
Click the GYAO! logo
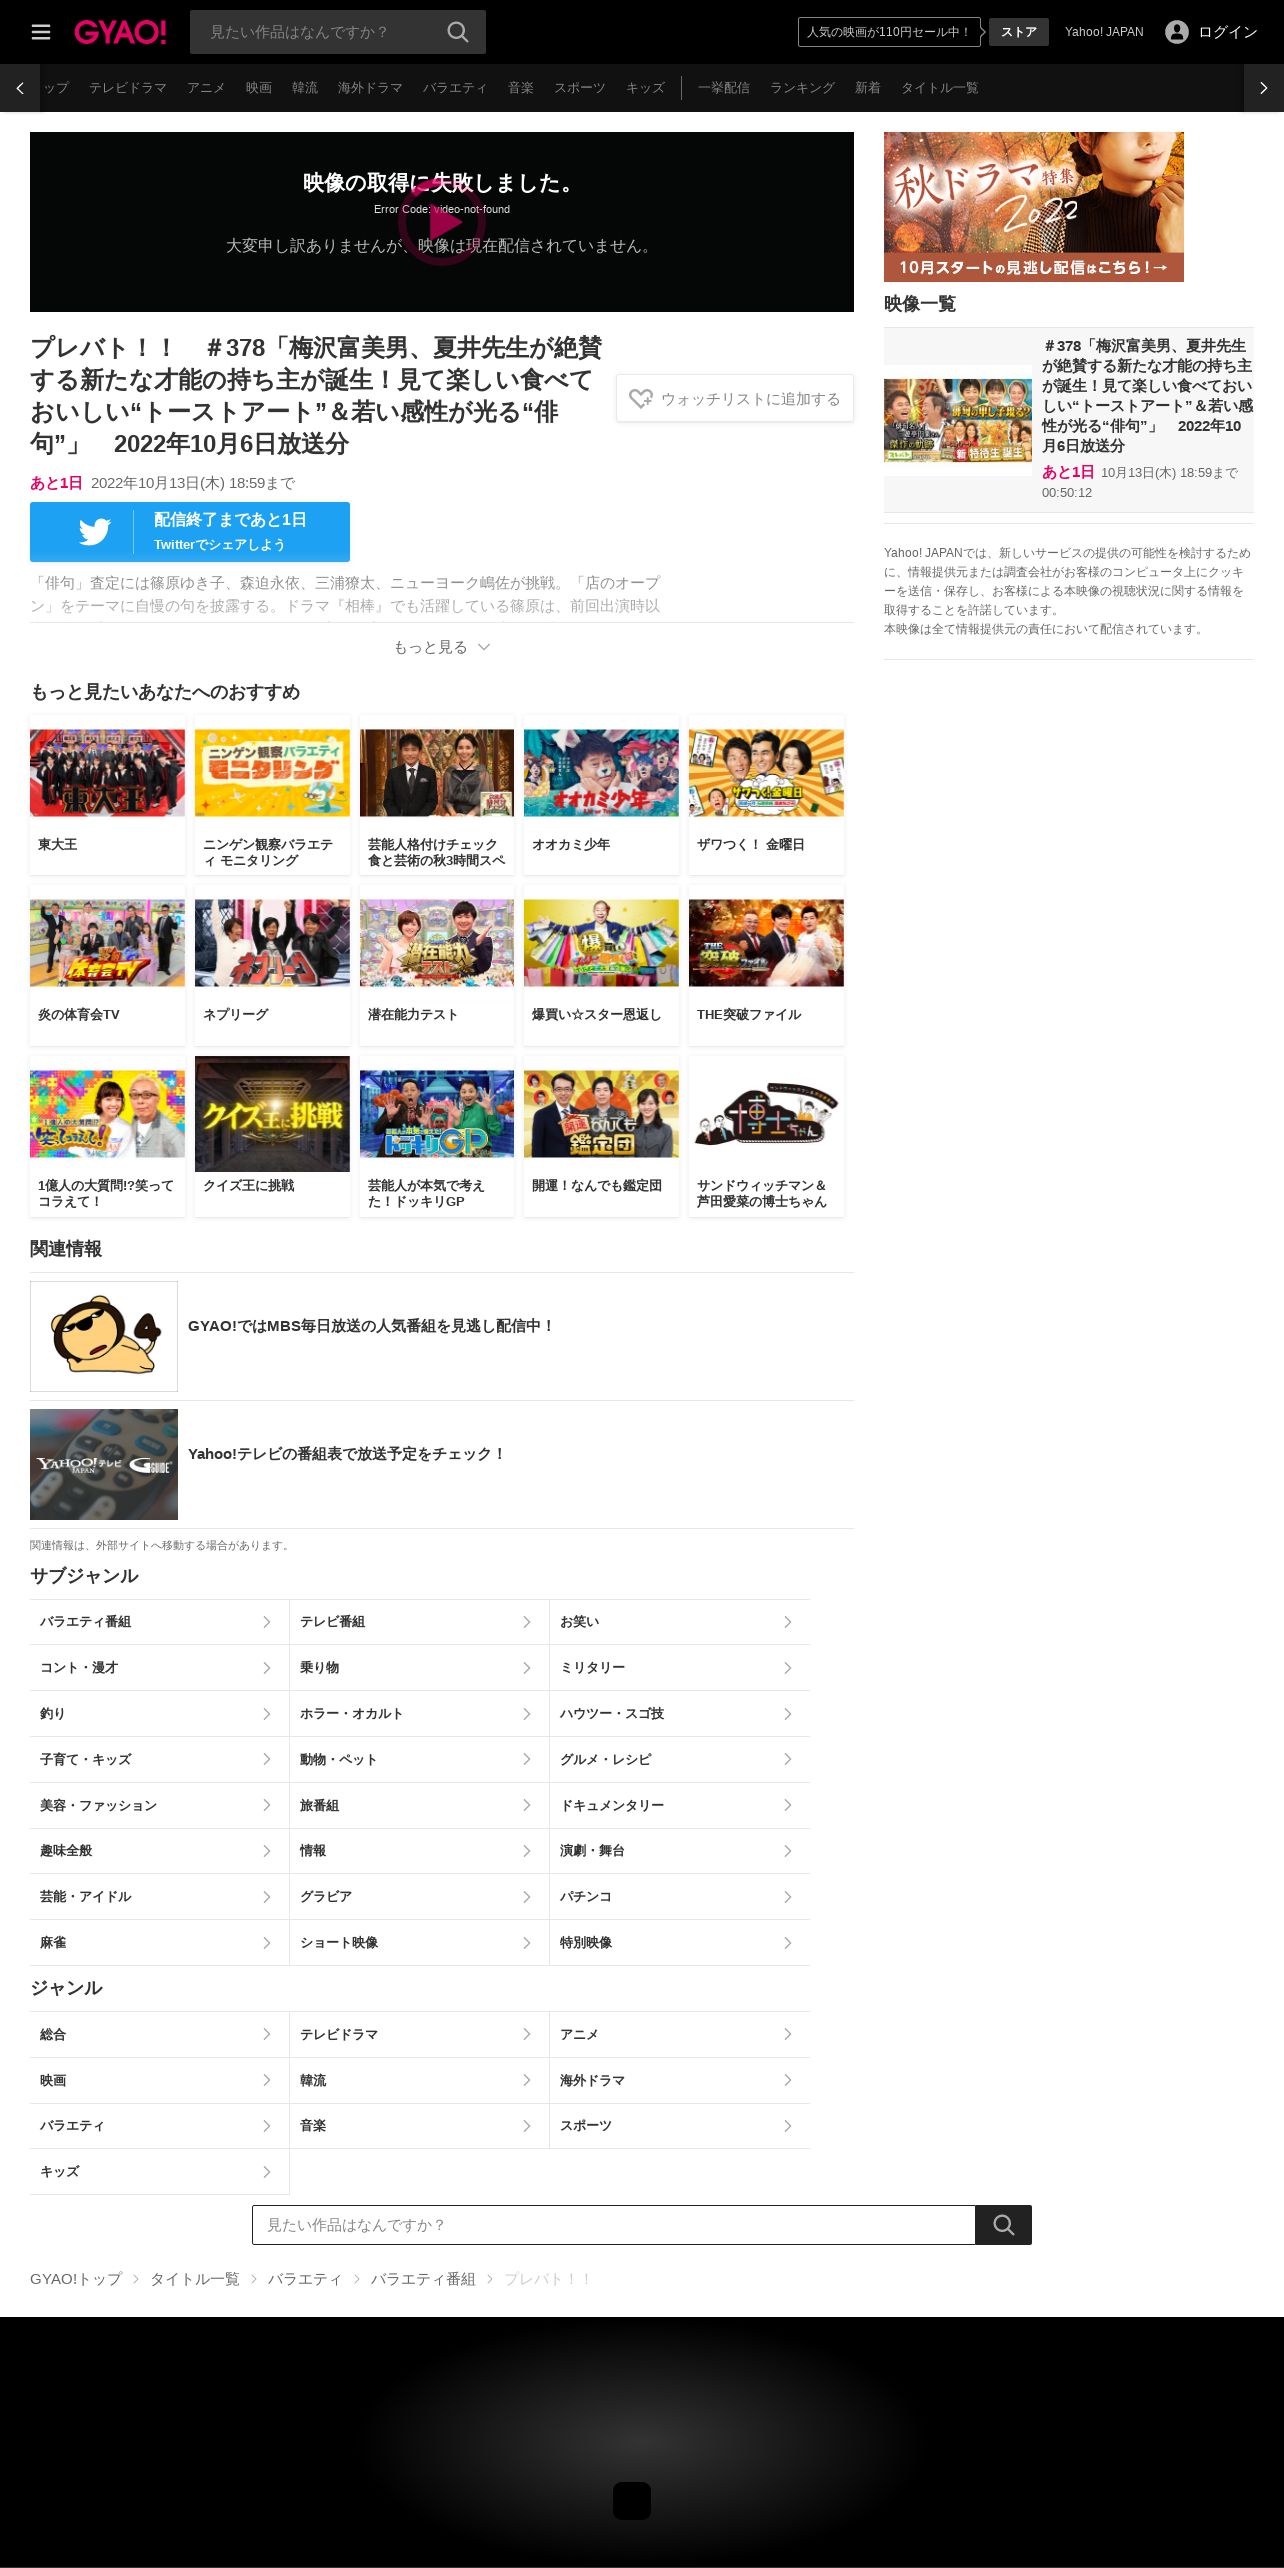(120, 32)
